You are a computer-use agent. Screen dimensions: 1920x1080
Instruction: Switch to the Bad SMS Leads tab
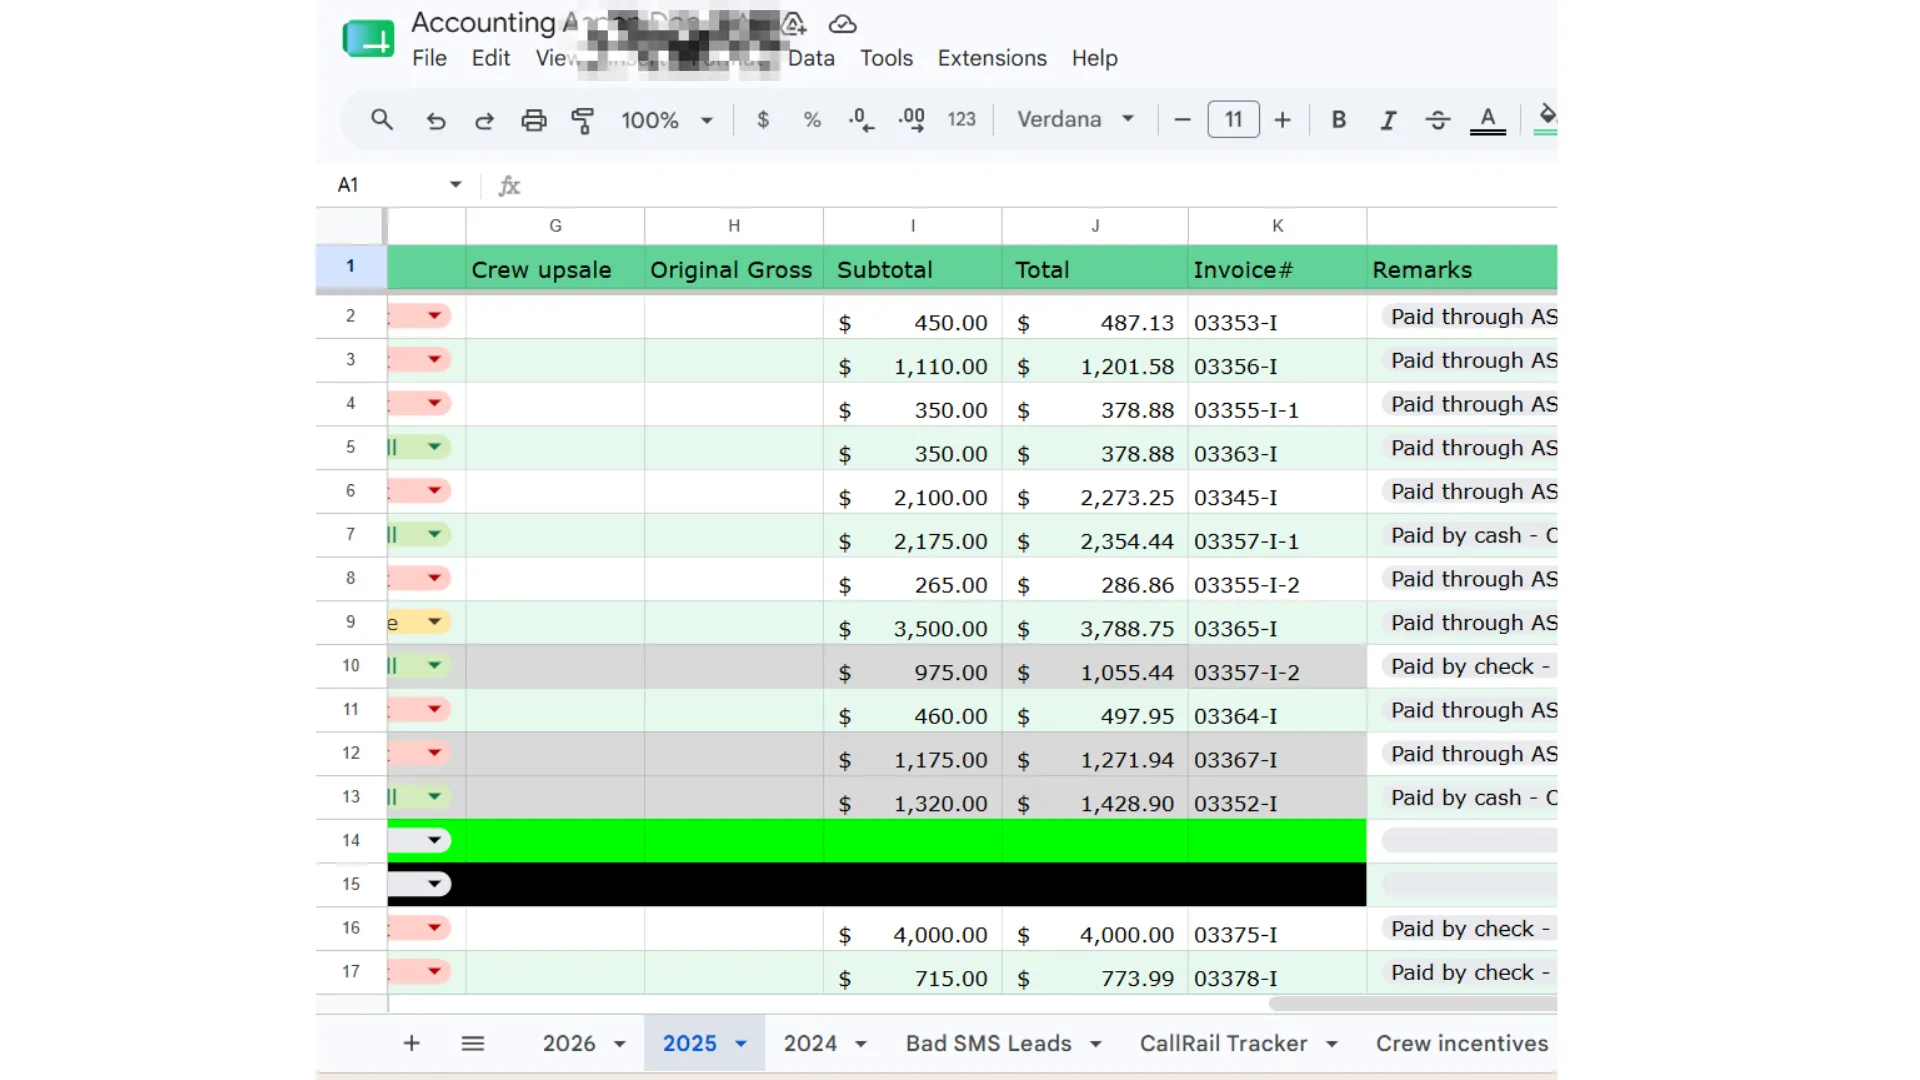coord(988,1044)
